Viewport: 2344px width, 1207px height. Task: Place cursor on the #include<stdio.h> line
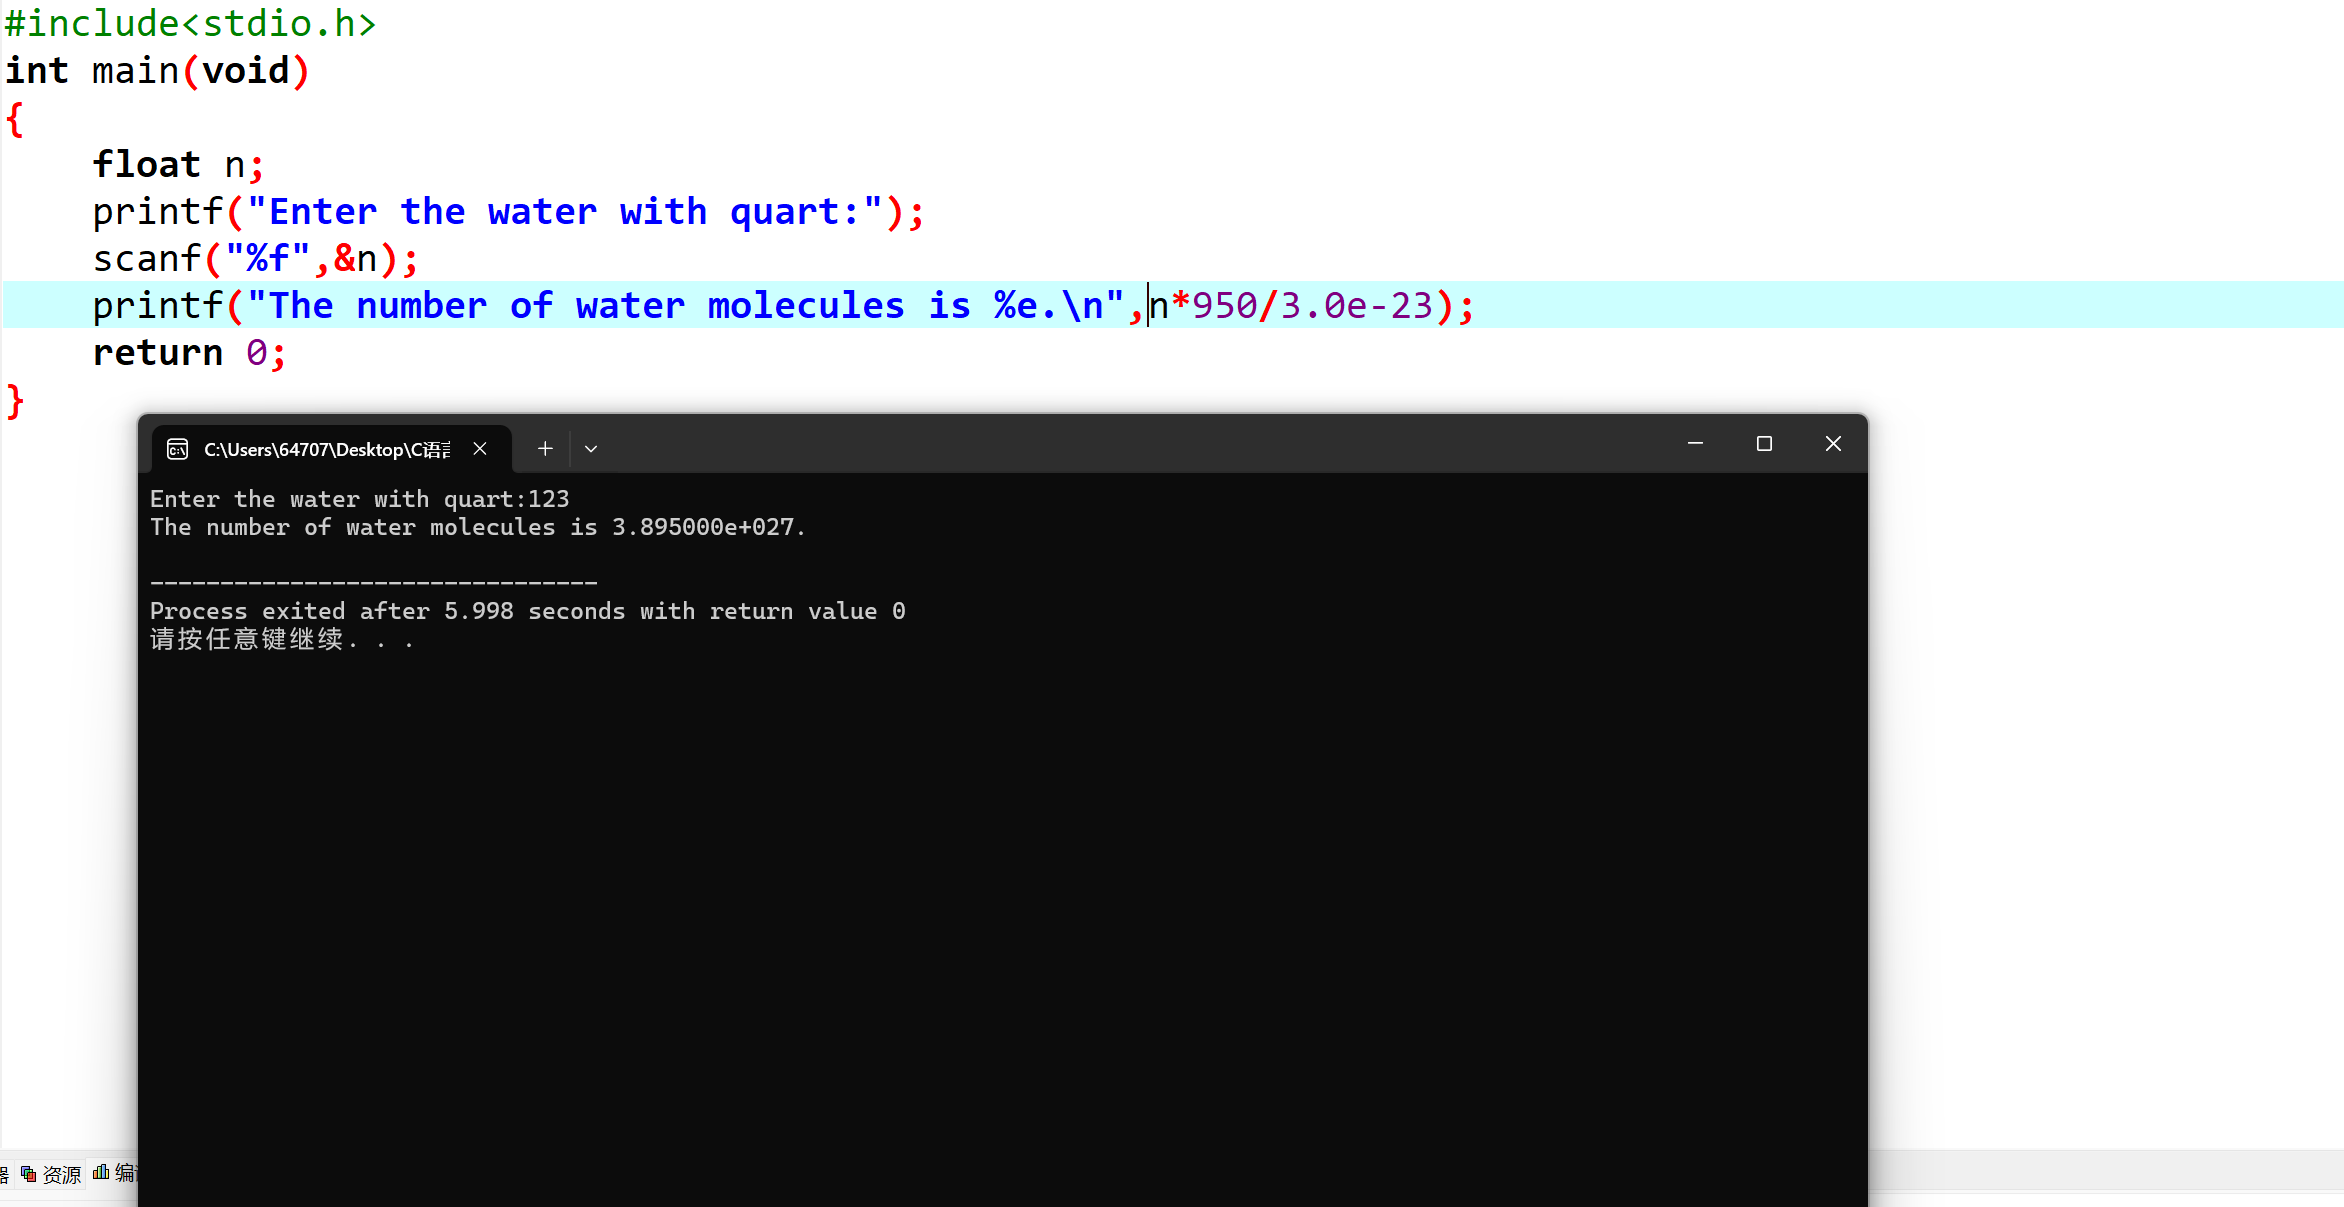(x=190, y=23)
